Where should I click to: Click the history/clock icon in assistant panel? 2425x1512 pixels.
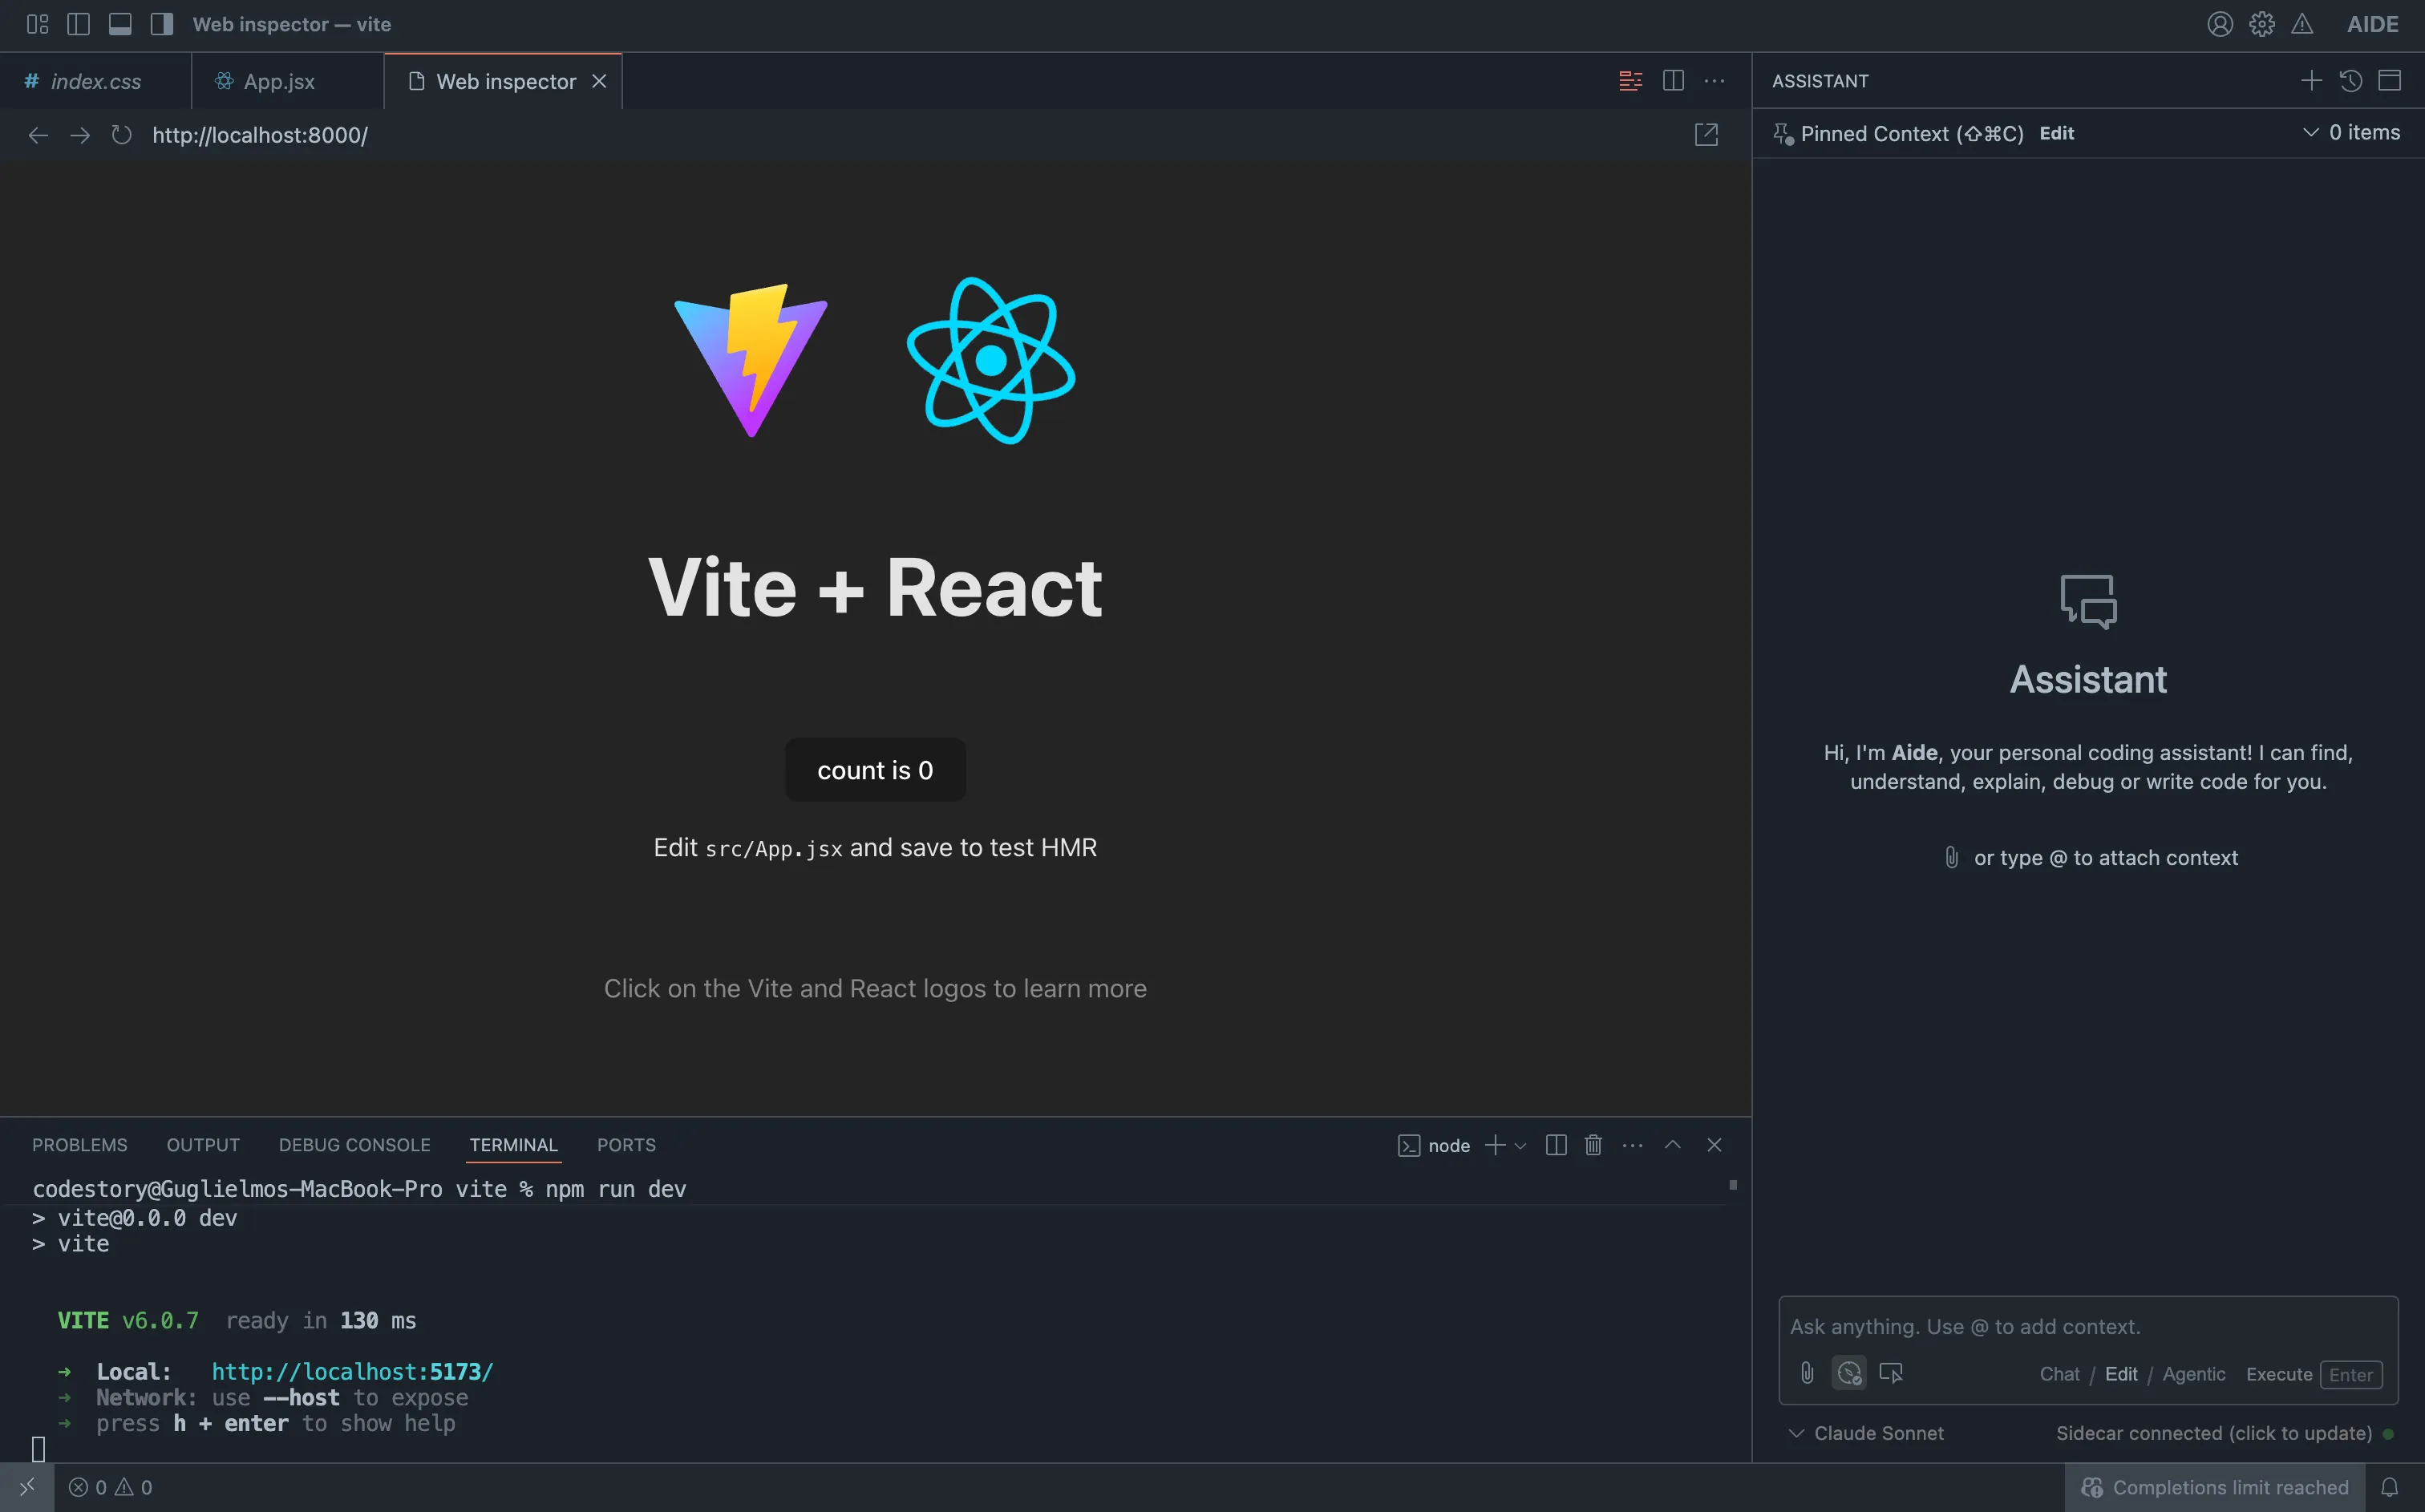click(x=2352, y=80)
